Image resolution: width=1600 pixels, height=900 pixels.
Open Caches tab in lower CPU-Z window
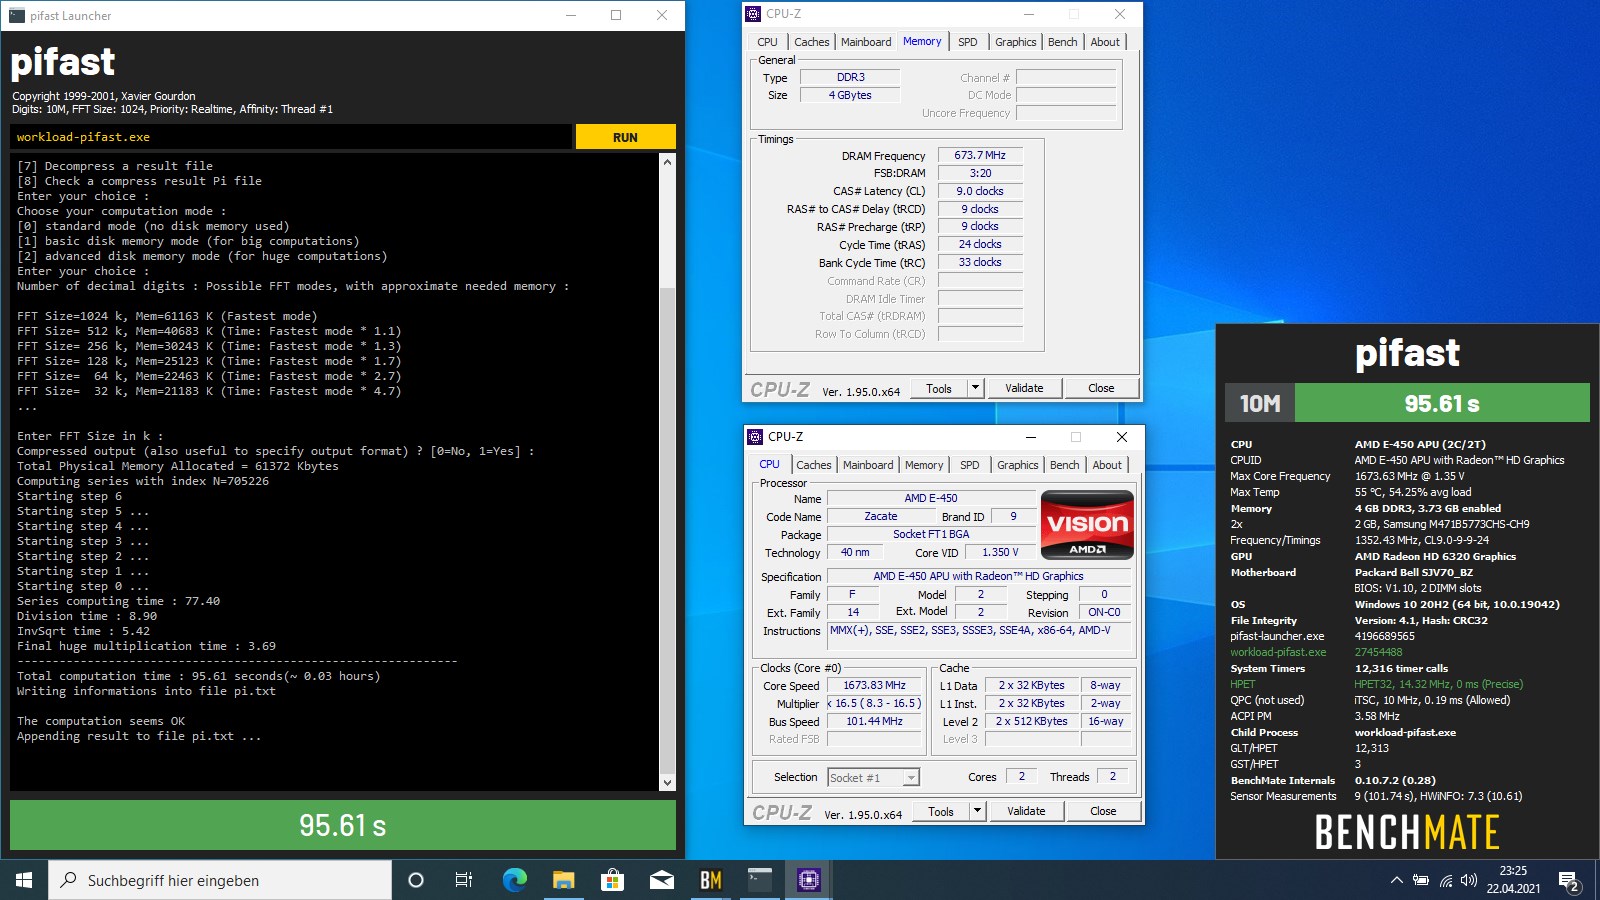tap(813, 465)
